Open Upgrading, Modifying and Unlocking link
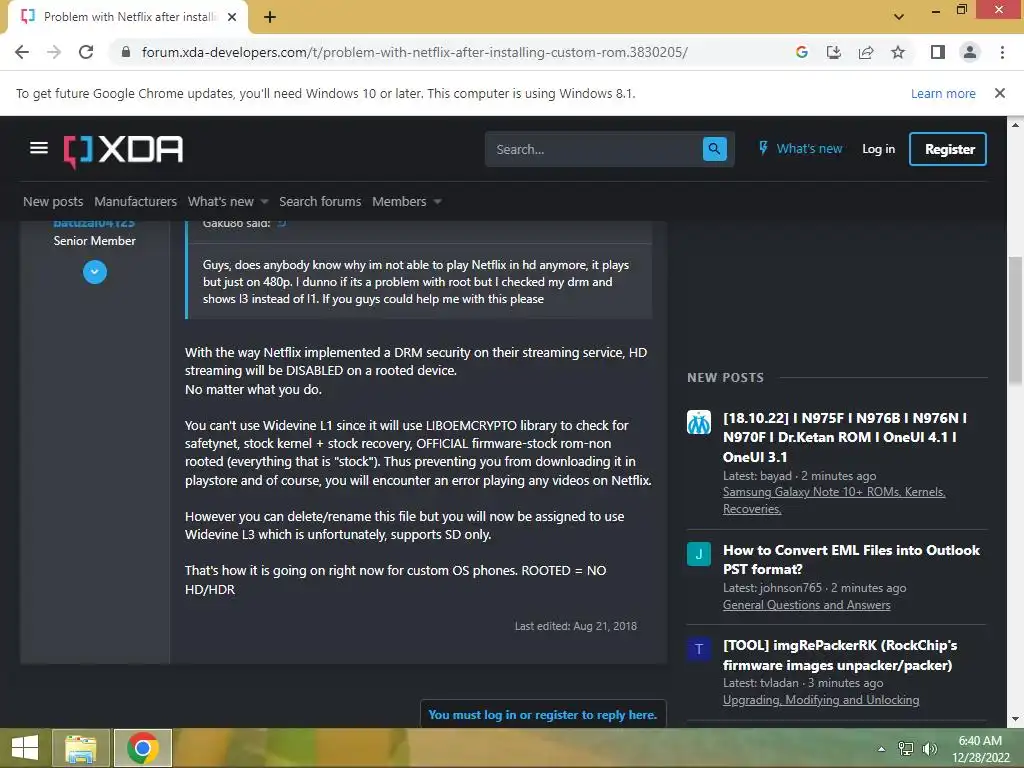 (x=821, y=700)
